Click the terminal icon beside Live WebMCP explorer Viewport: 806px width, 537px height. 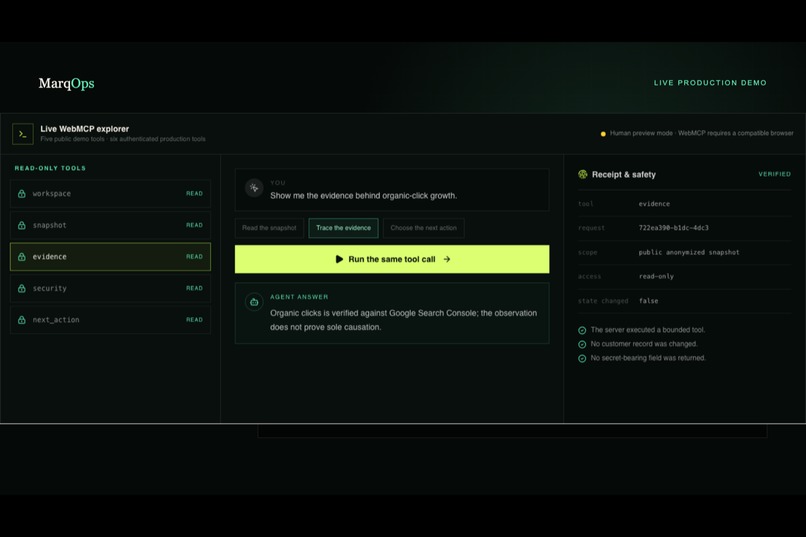(23, 134)
